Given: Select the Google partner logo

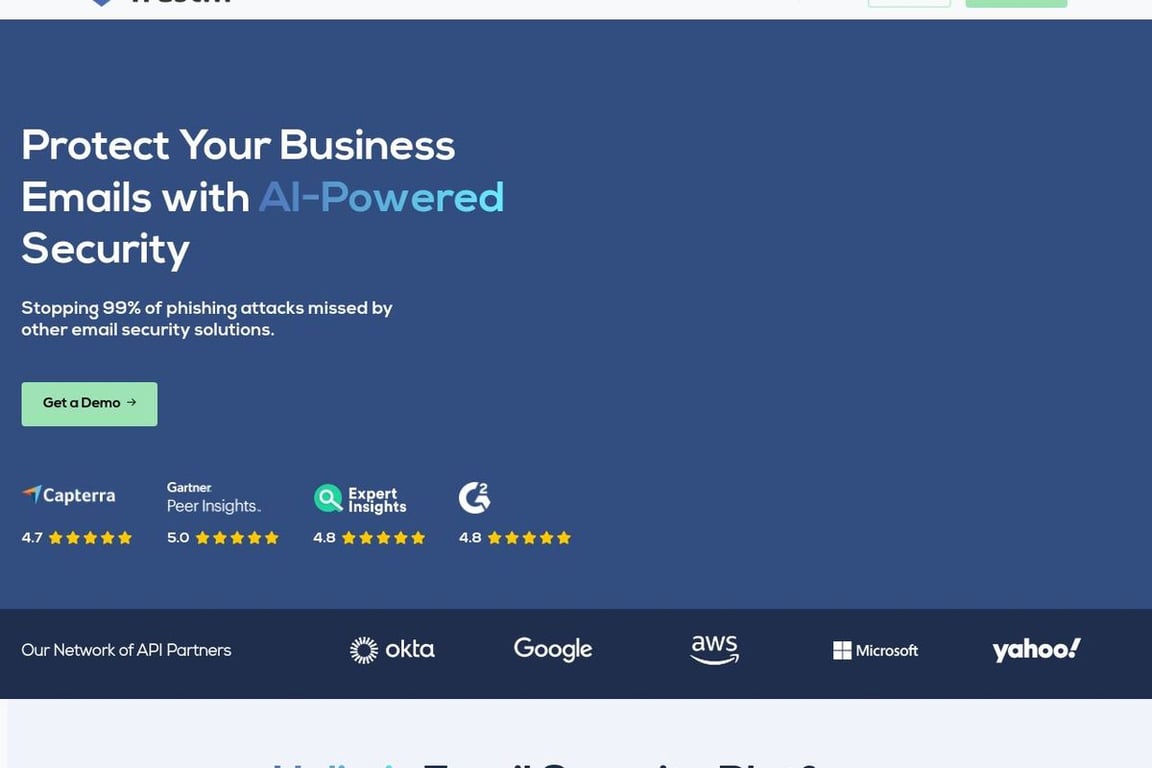Looking at the screenshot, I should point(552,649).
